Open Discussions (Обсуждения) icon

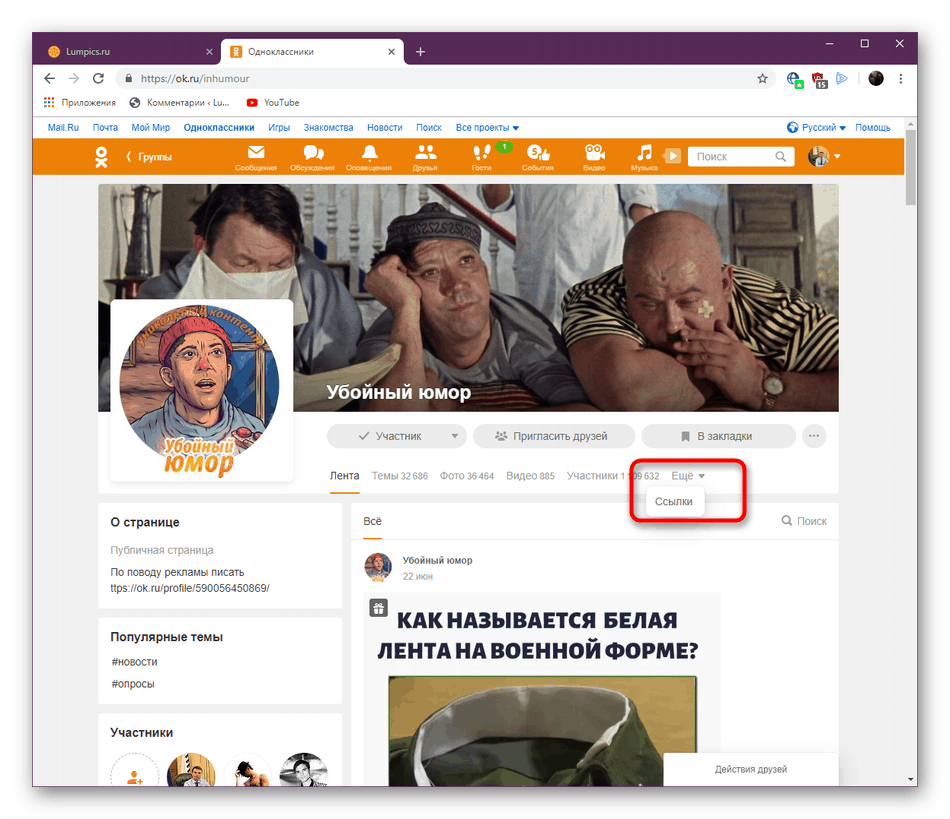[x=312, y=157]
